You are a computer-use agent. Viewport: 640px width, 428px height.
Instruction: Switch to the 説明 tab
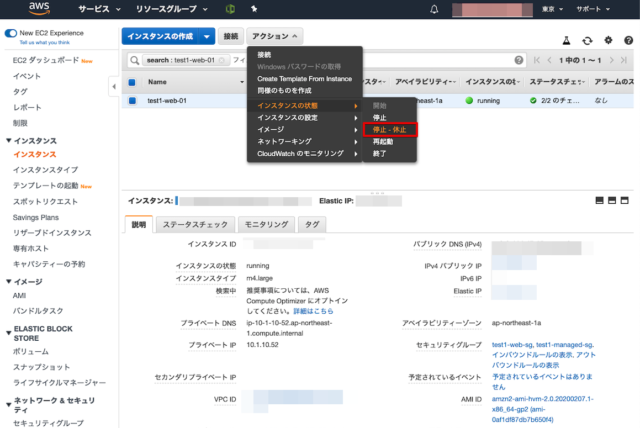click(139, 224)
